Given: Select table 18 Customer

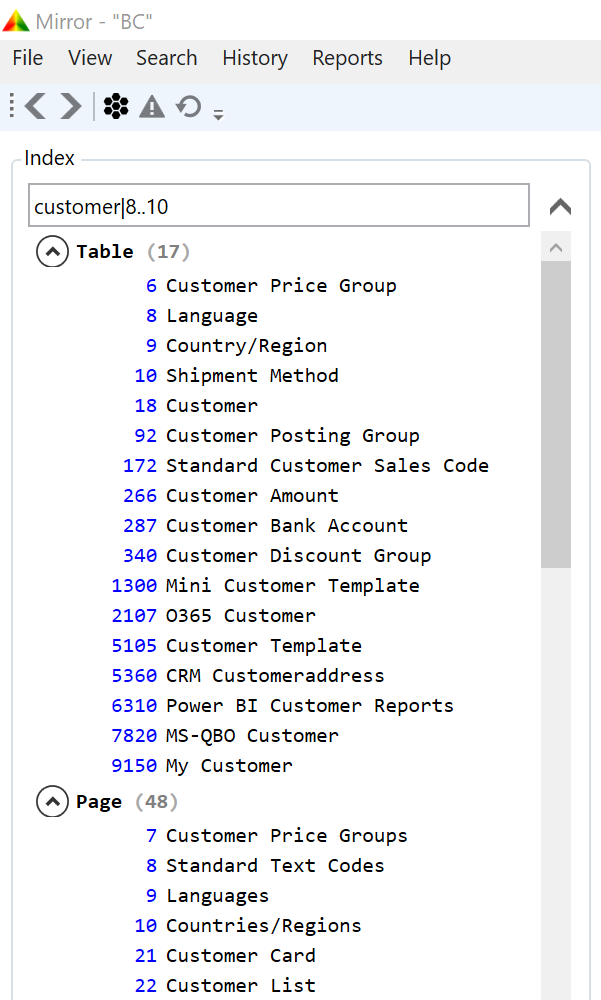Looking at the screenshot, I should 196,406.
